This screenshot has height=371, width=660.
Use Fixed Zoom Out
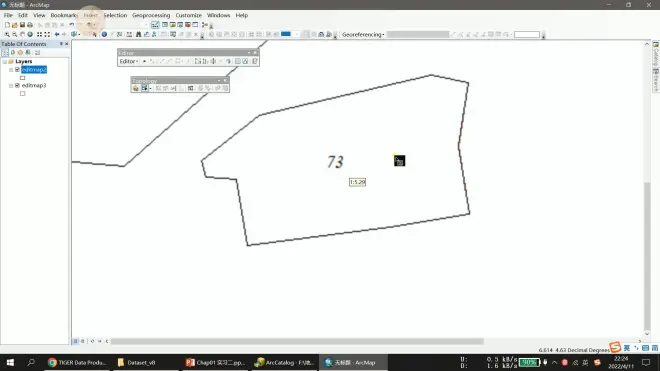point(47,35)
